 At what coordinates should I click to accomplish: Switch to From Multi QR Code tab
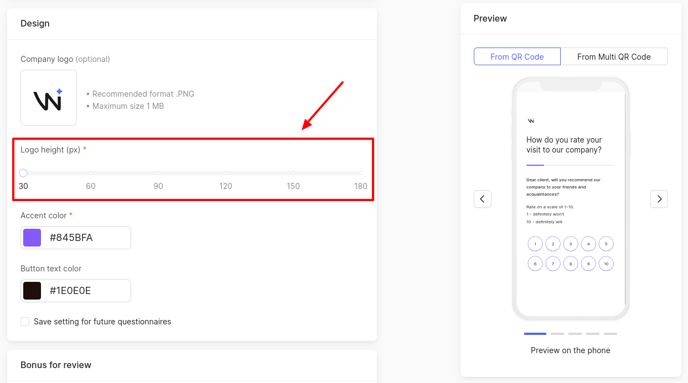pyautogui.click(x=614, y=57)
